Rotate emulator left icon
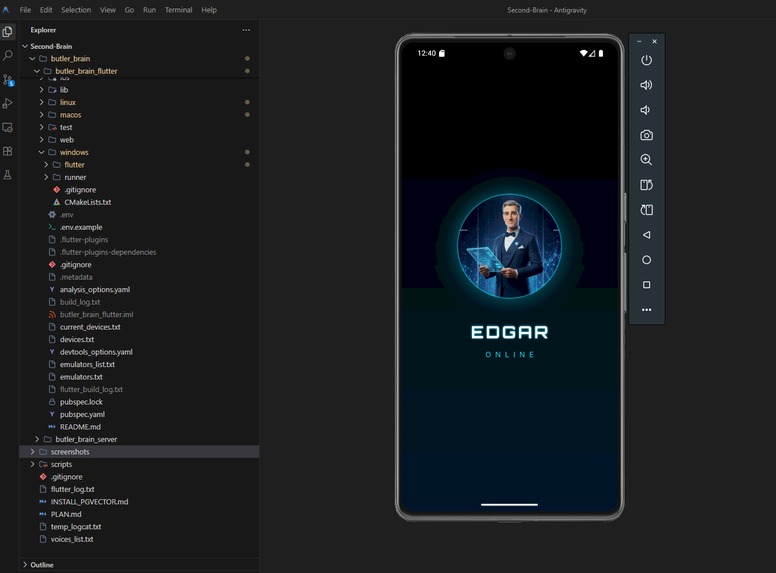Viewport: 776px width, 573px height. tap(646, 185)
